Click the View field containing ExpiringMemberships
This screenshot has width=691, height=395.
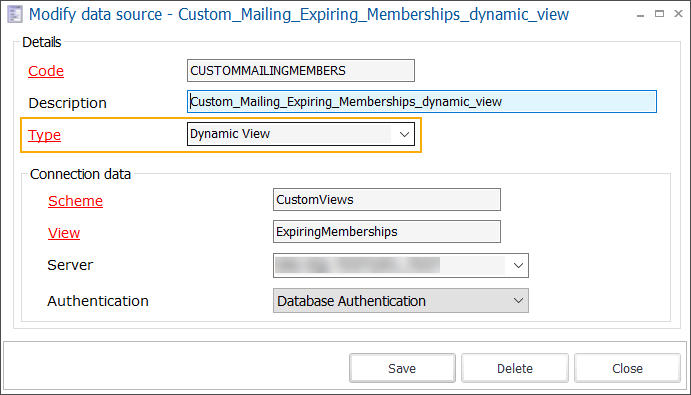386,231
